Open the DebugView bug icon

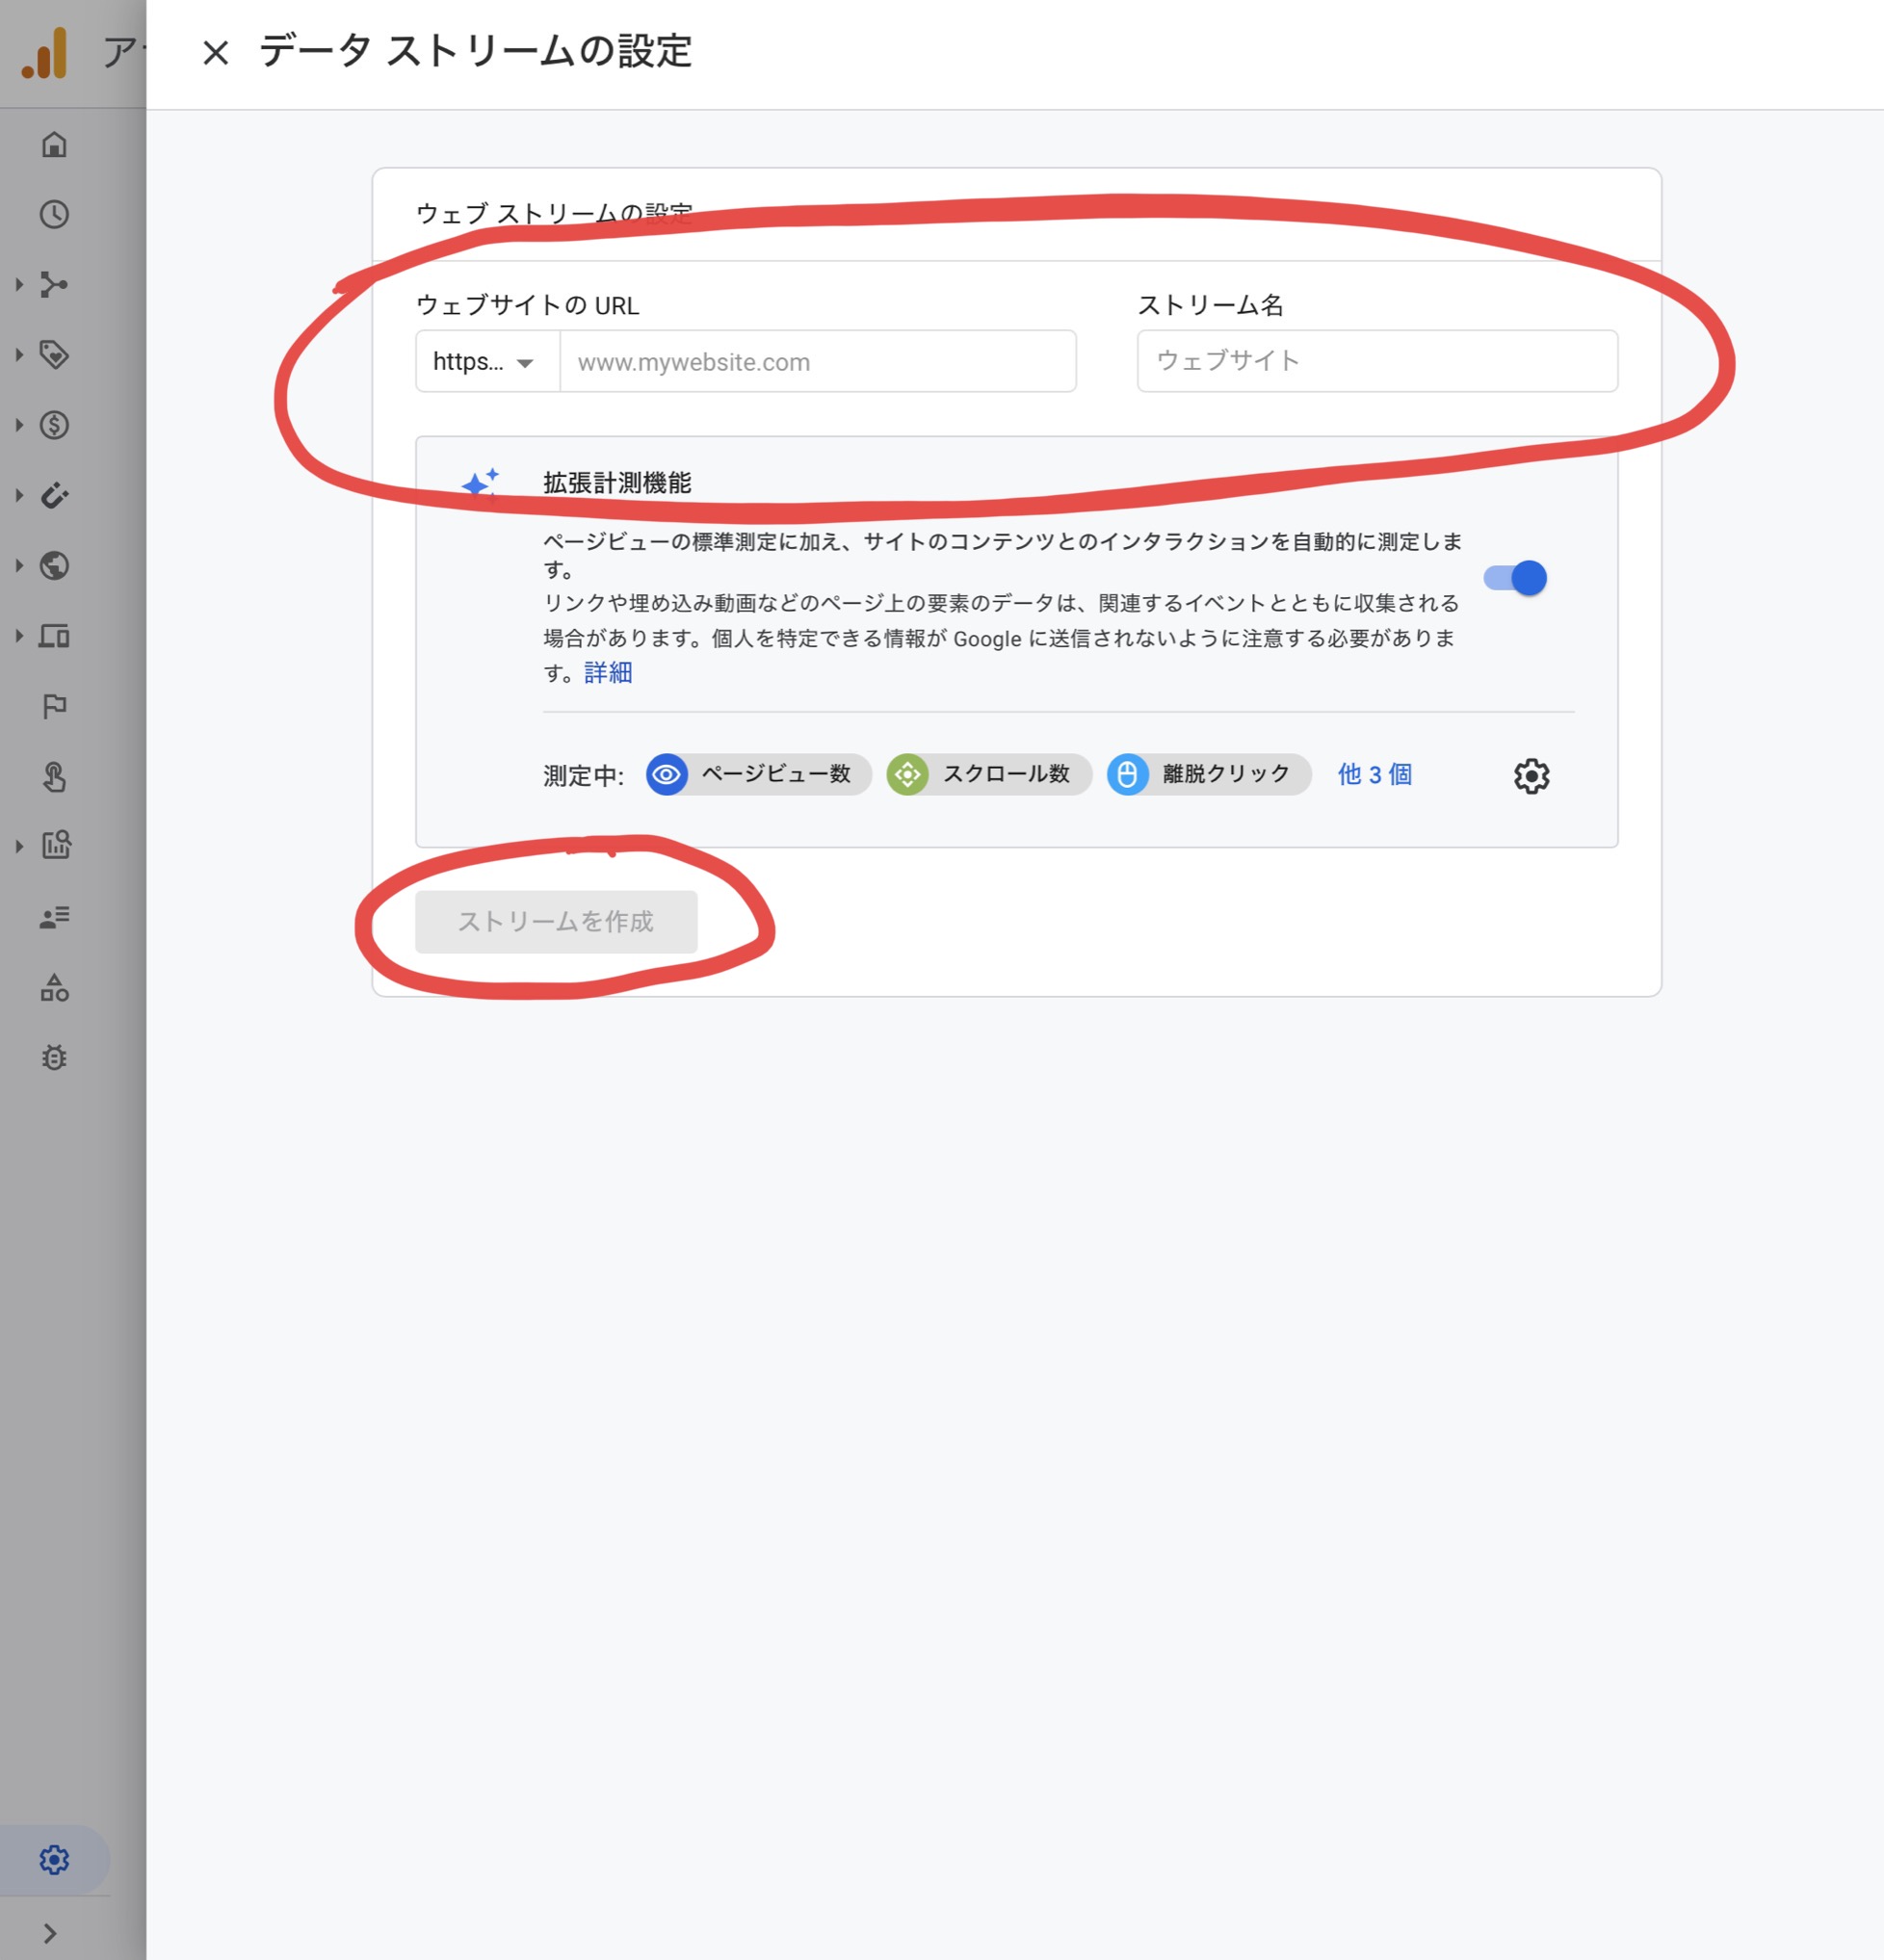tap(54, 1057)
